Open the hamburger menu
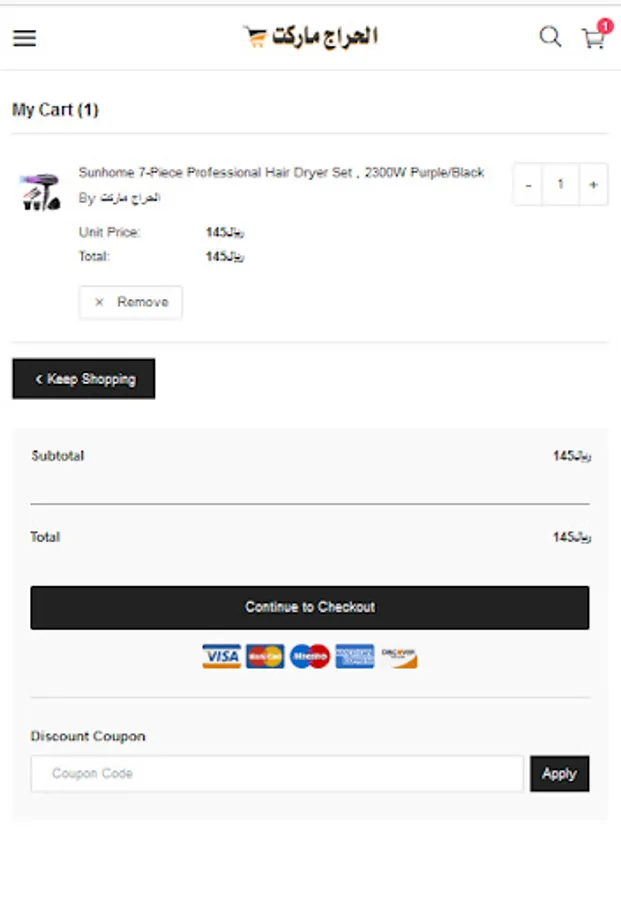The image size is (621, 900). pos(24,38)
